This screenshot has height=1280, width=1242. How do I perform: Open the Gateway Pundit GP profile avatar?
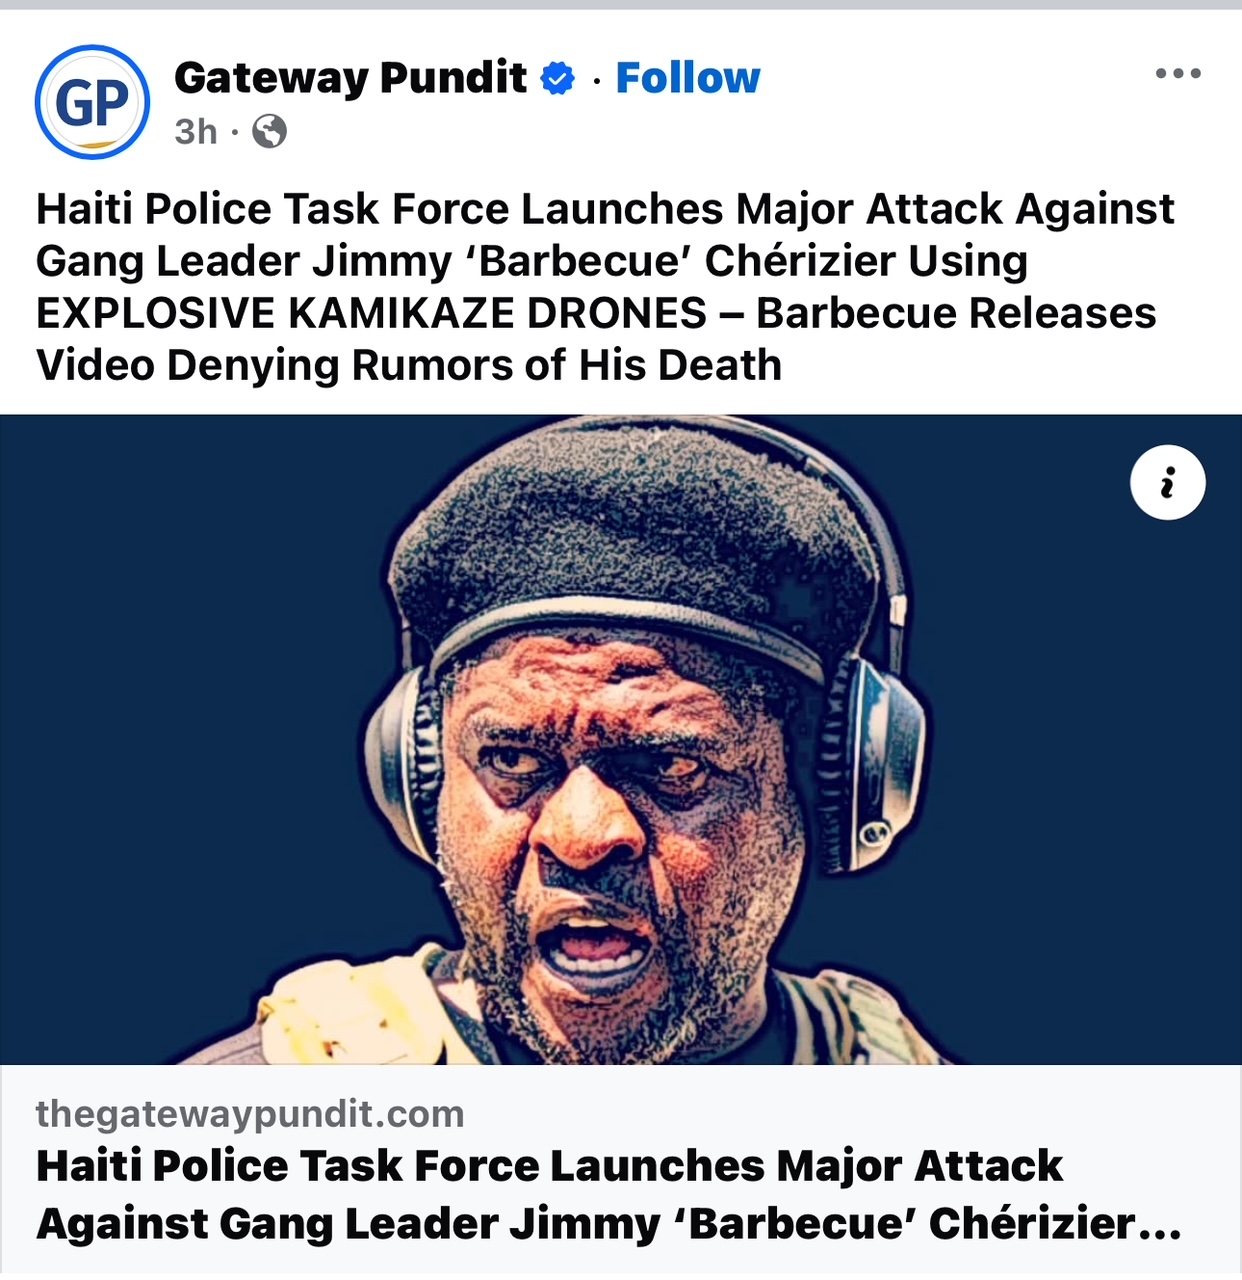click(x=92, y=102)
